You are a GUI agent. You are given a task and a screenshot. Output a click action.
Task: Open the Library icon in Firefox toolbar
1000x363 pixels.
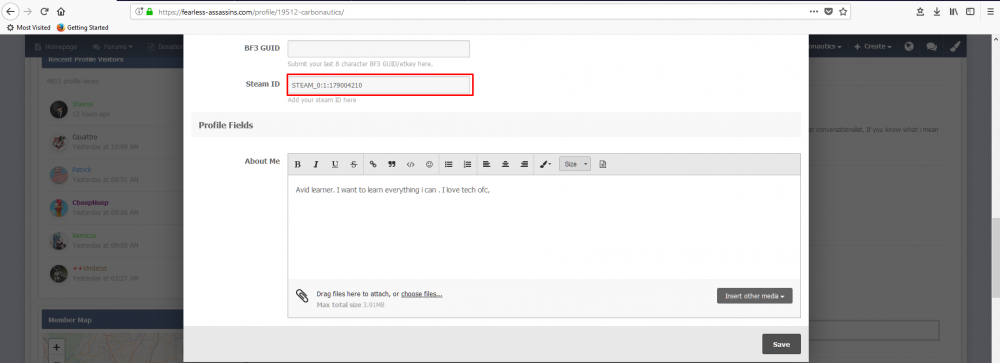click(x=954, y=11)
